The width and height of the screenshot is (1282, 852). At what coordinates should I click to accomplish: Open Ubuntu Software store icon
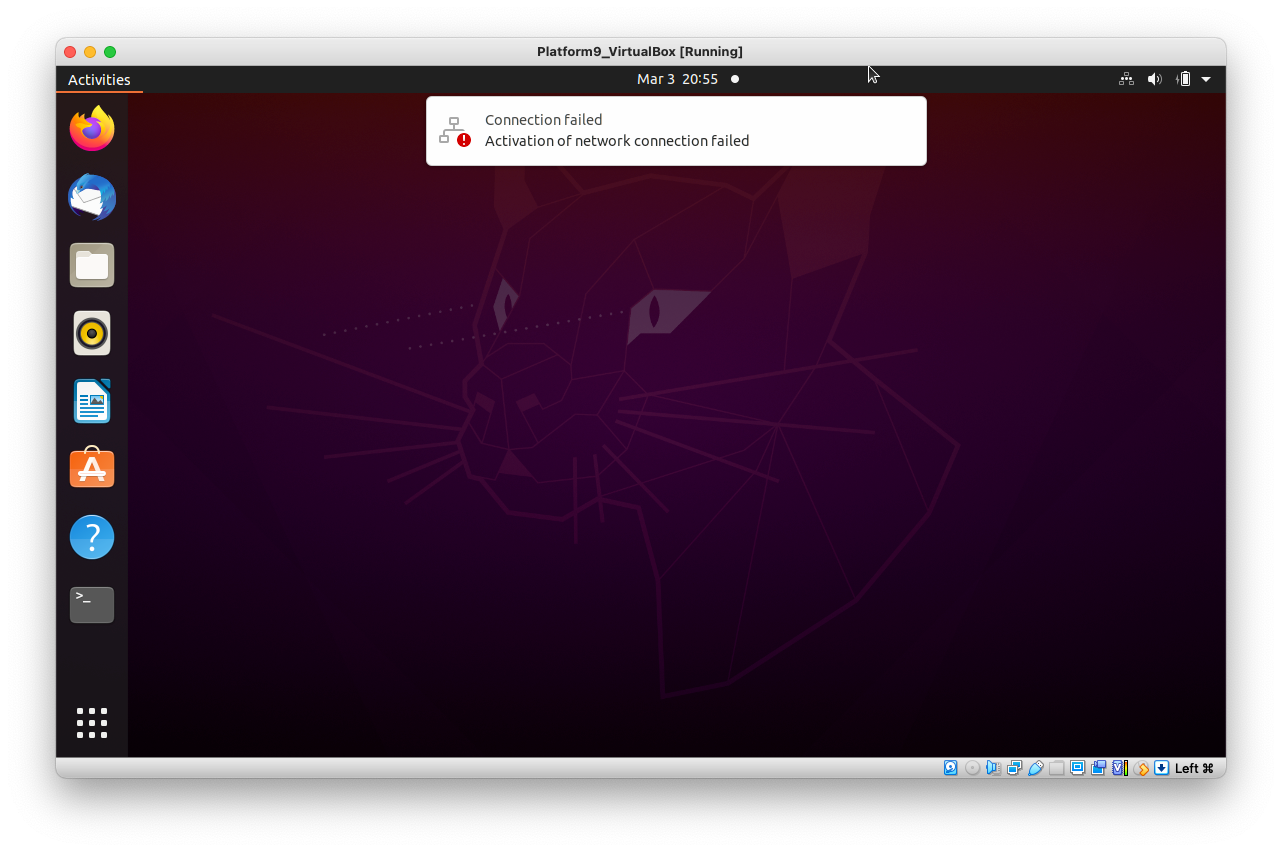click(x=92, y=468)
